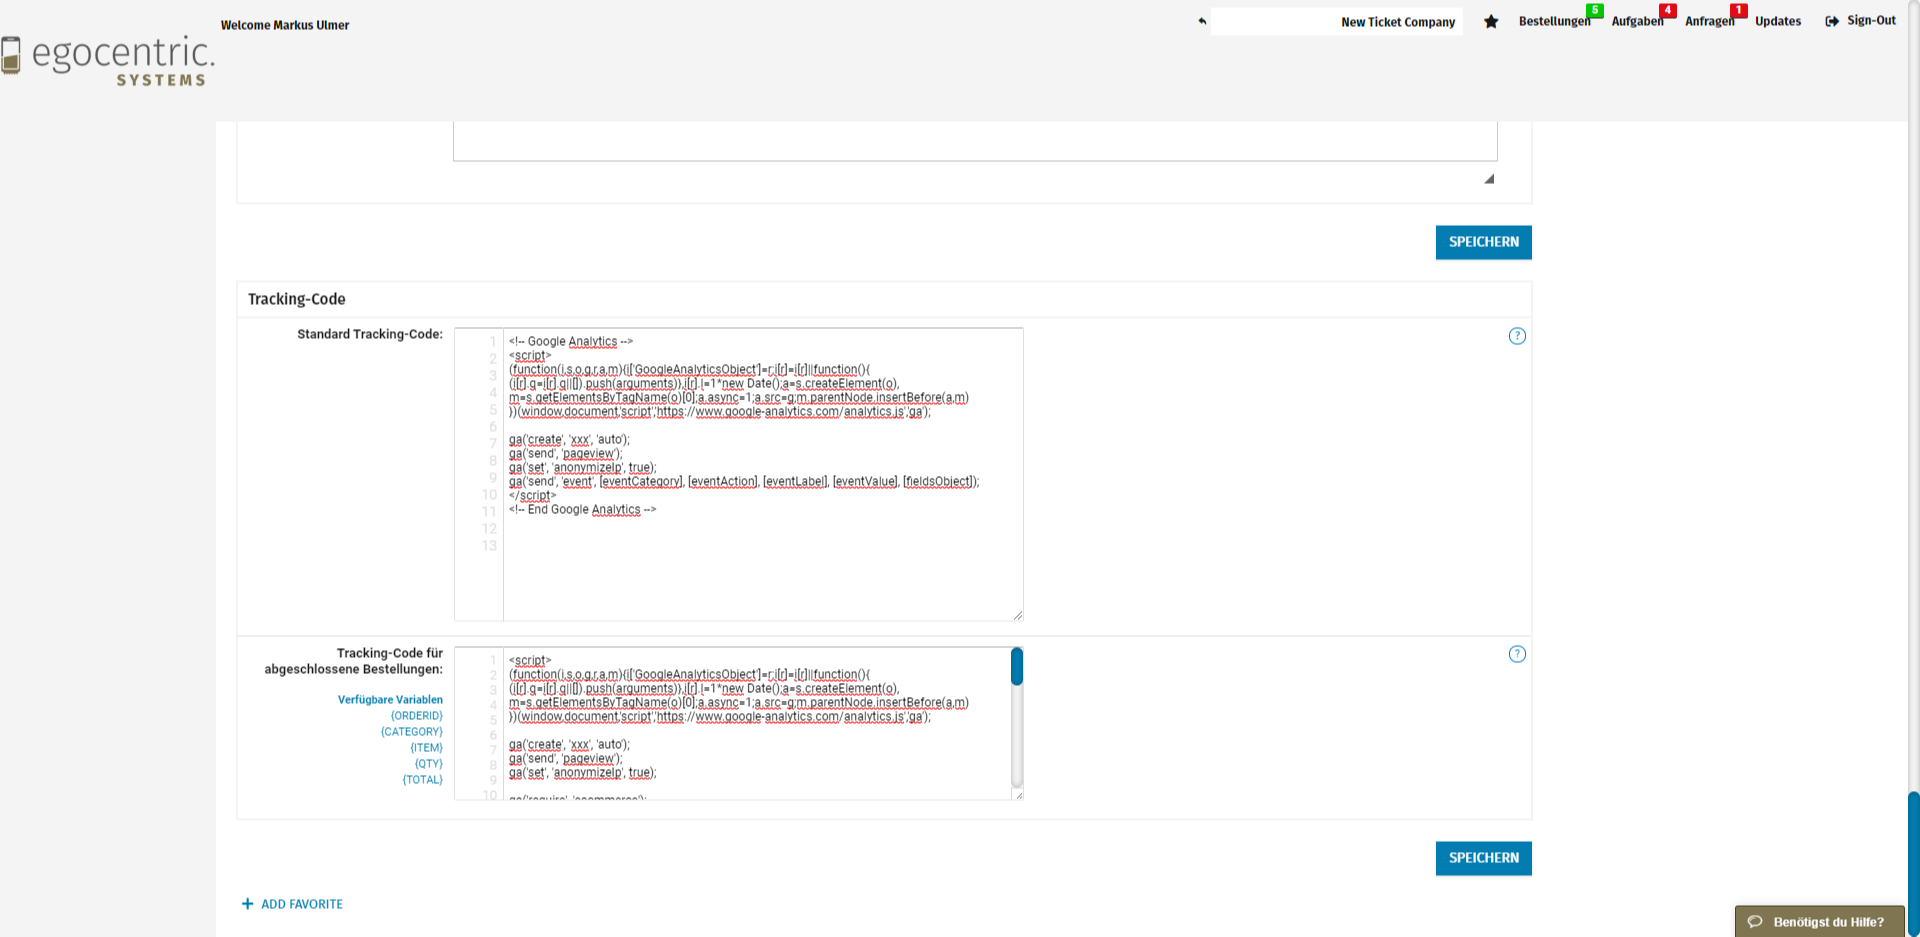Open Bestellungen menu

pyautogui.click(x=1554, y=21)
